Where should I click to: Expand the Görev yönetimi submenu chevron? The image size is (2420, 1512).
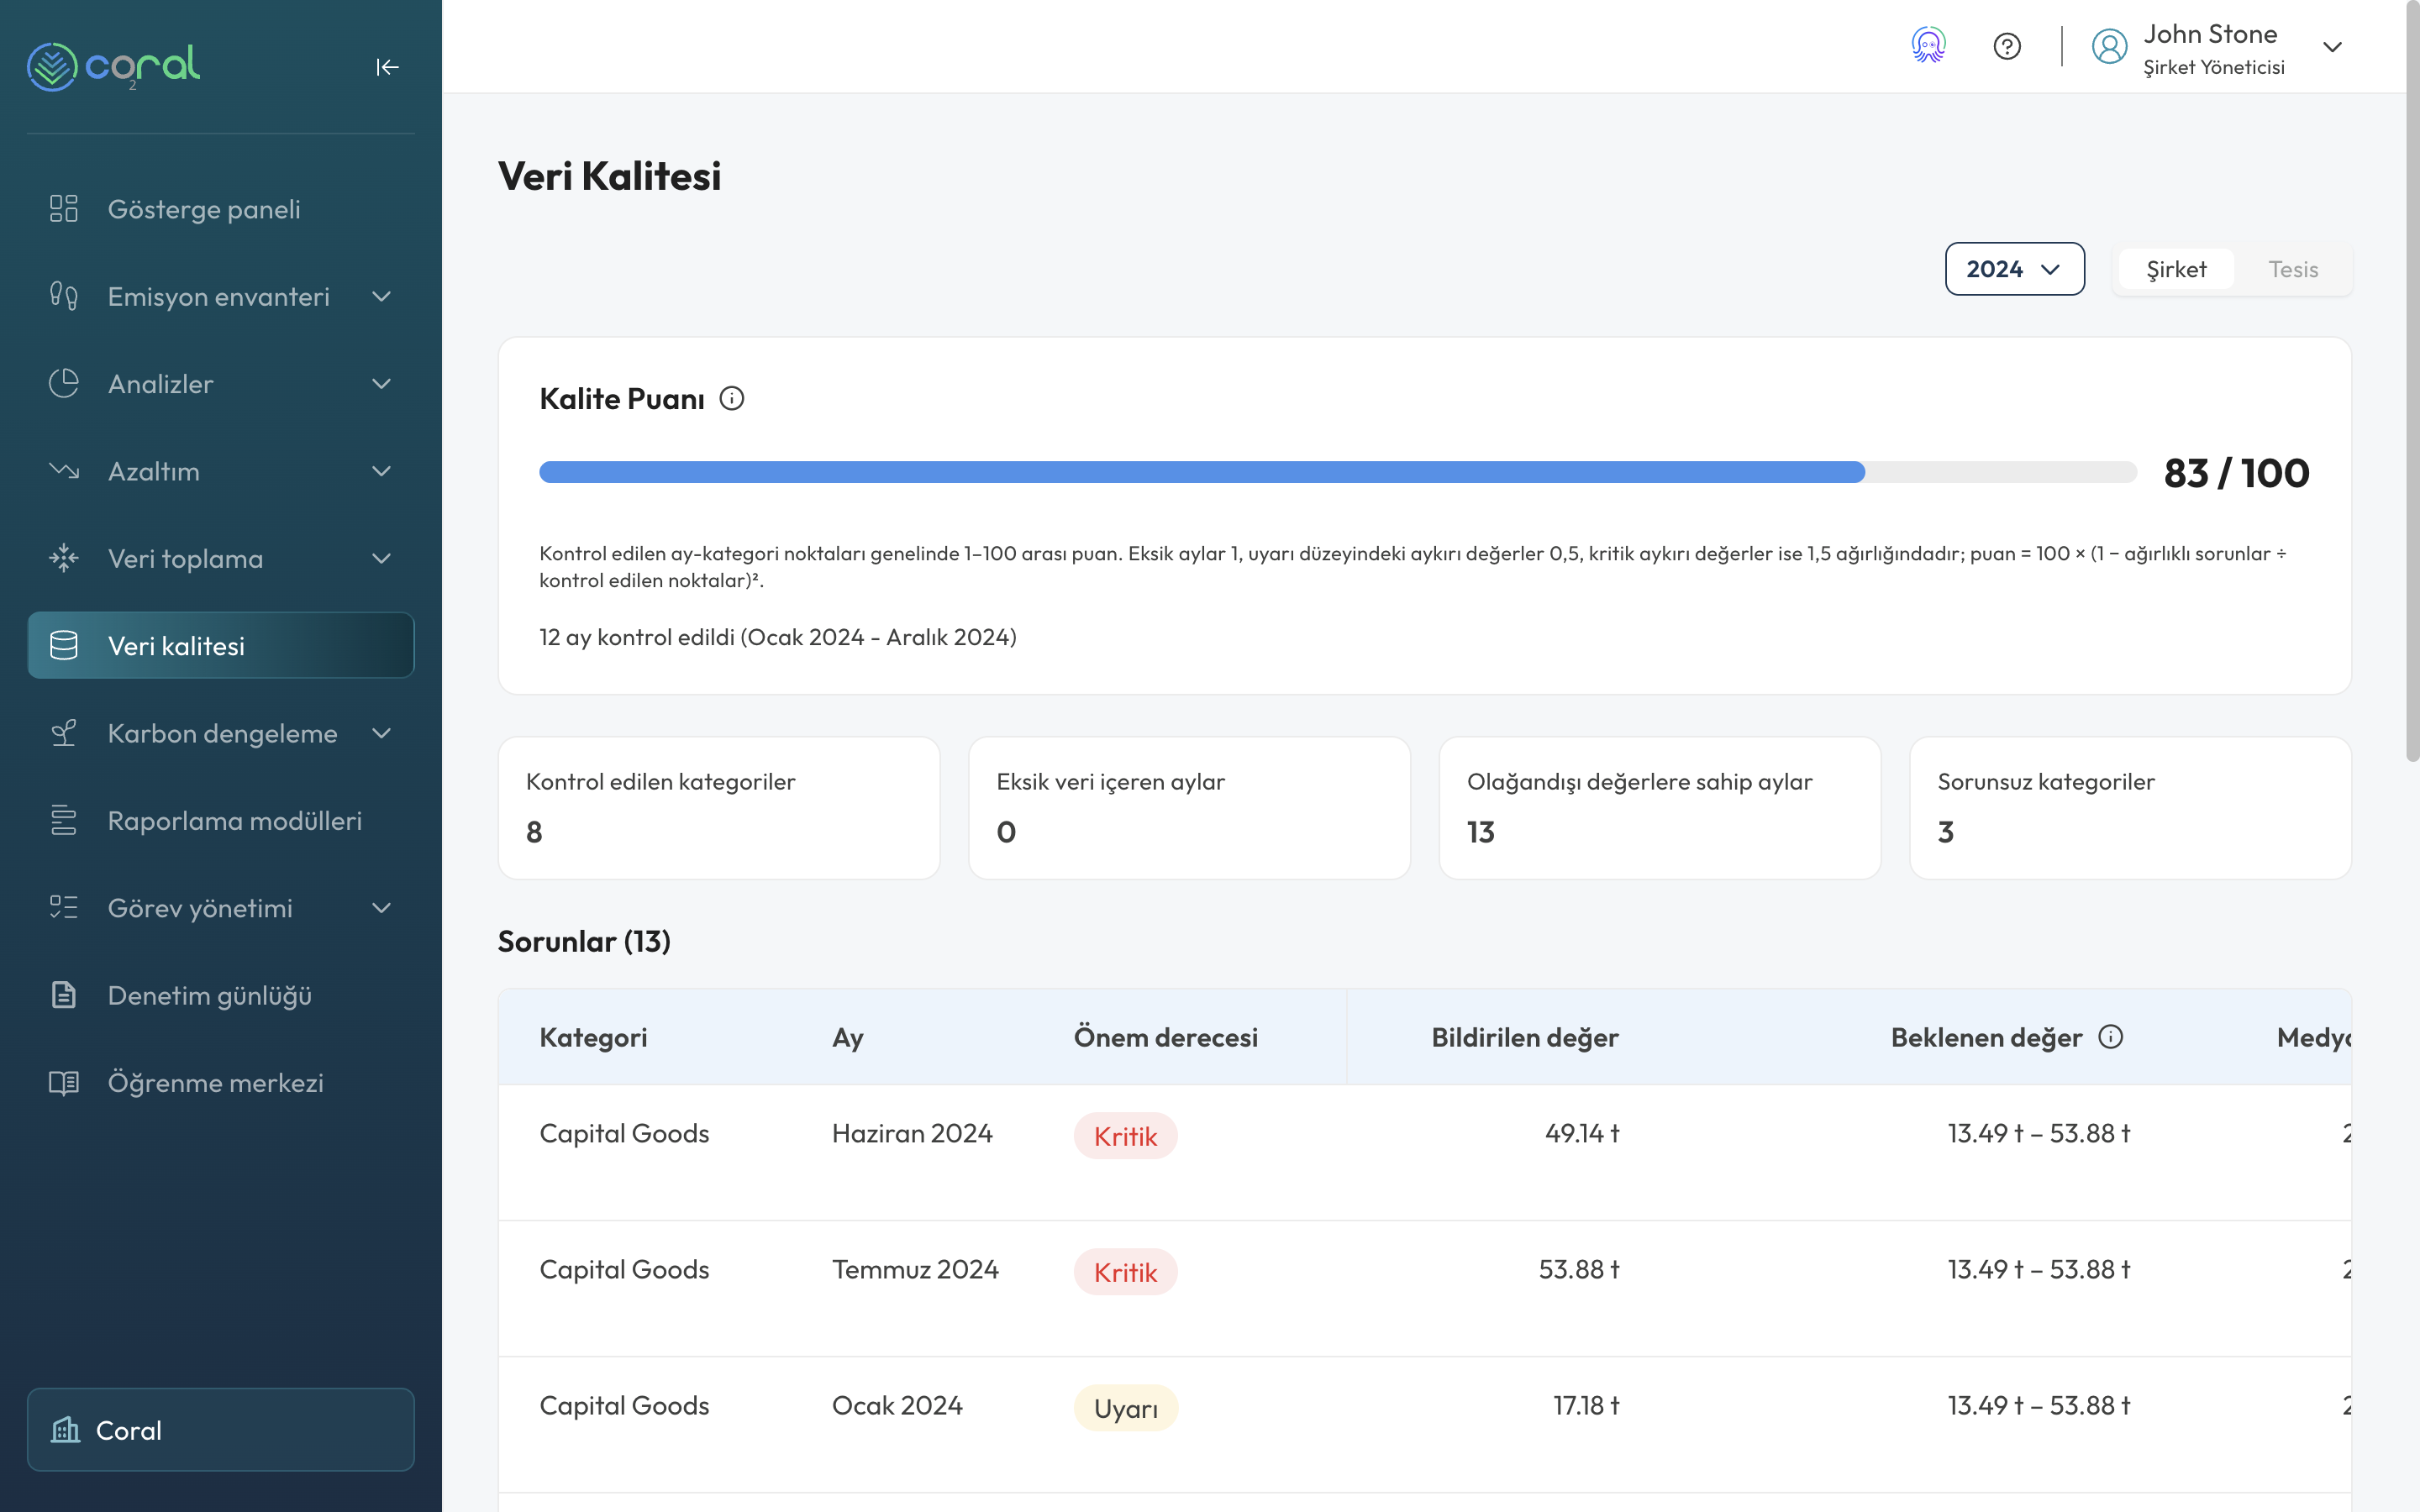(x=381, y=908)
